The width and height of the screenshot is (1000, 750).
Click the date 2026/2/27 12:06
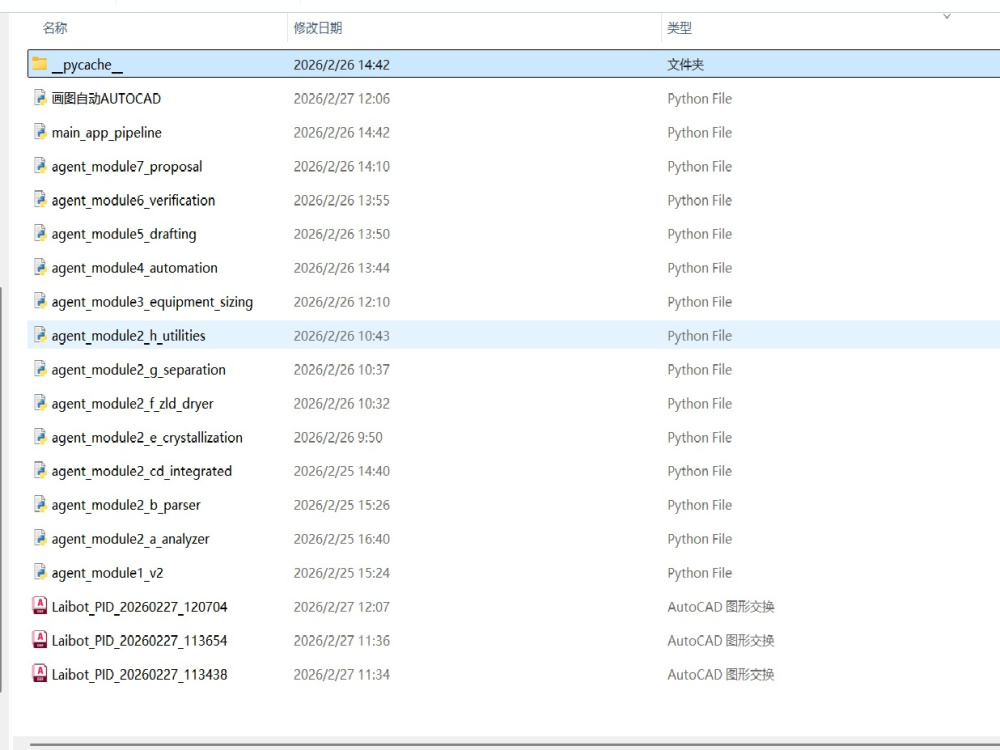tap(341, 98)
